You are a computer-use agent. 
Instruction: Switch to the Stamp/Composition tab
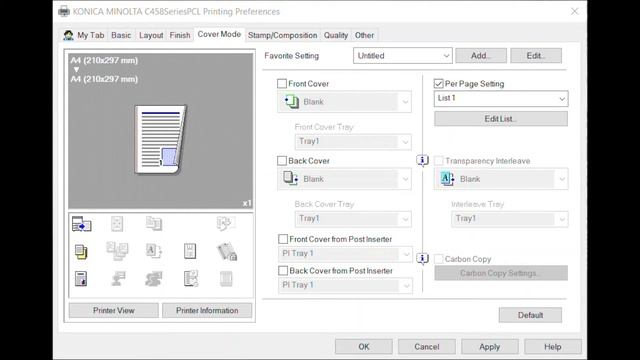coord(282,35)
